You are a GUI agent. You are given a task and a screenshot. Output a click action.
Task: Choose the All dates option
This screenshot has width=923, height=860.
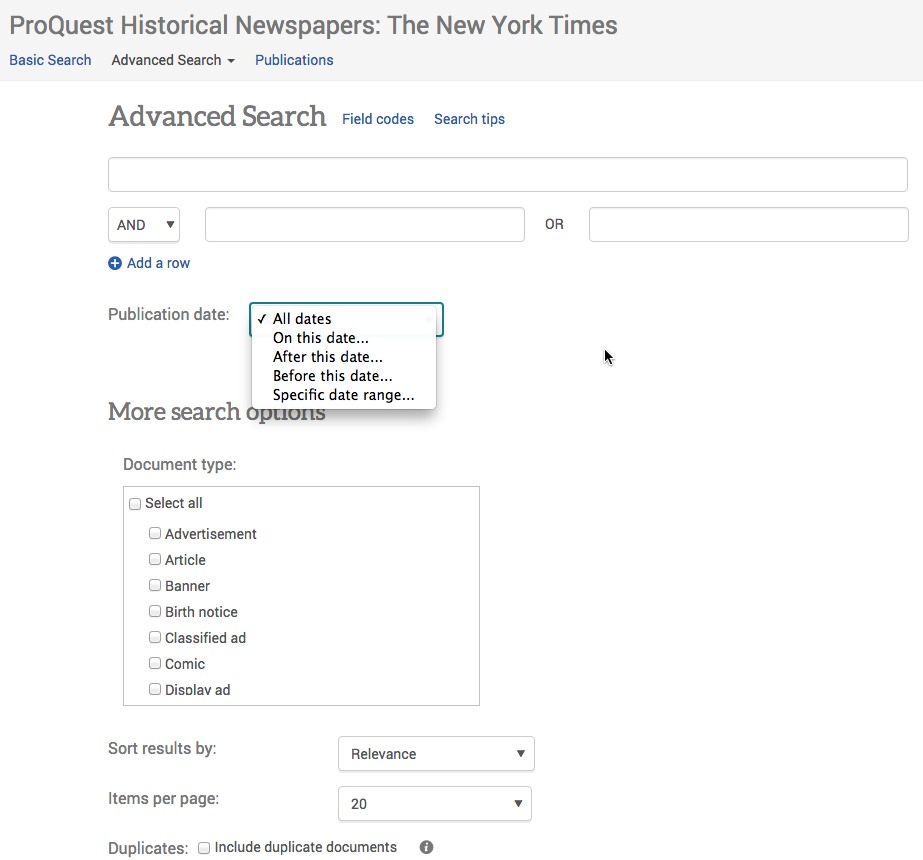[x=344, y=318]
